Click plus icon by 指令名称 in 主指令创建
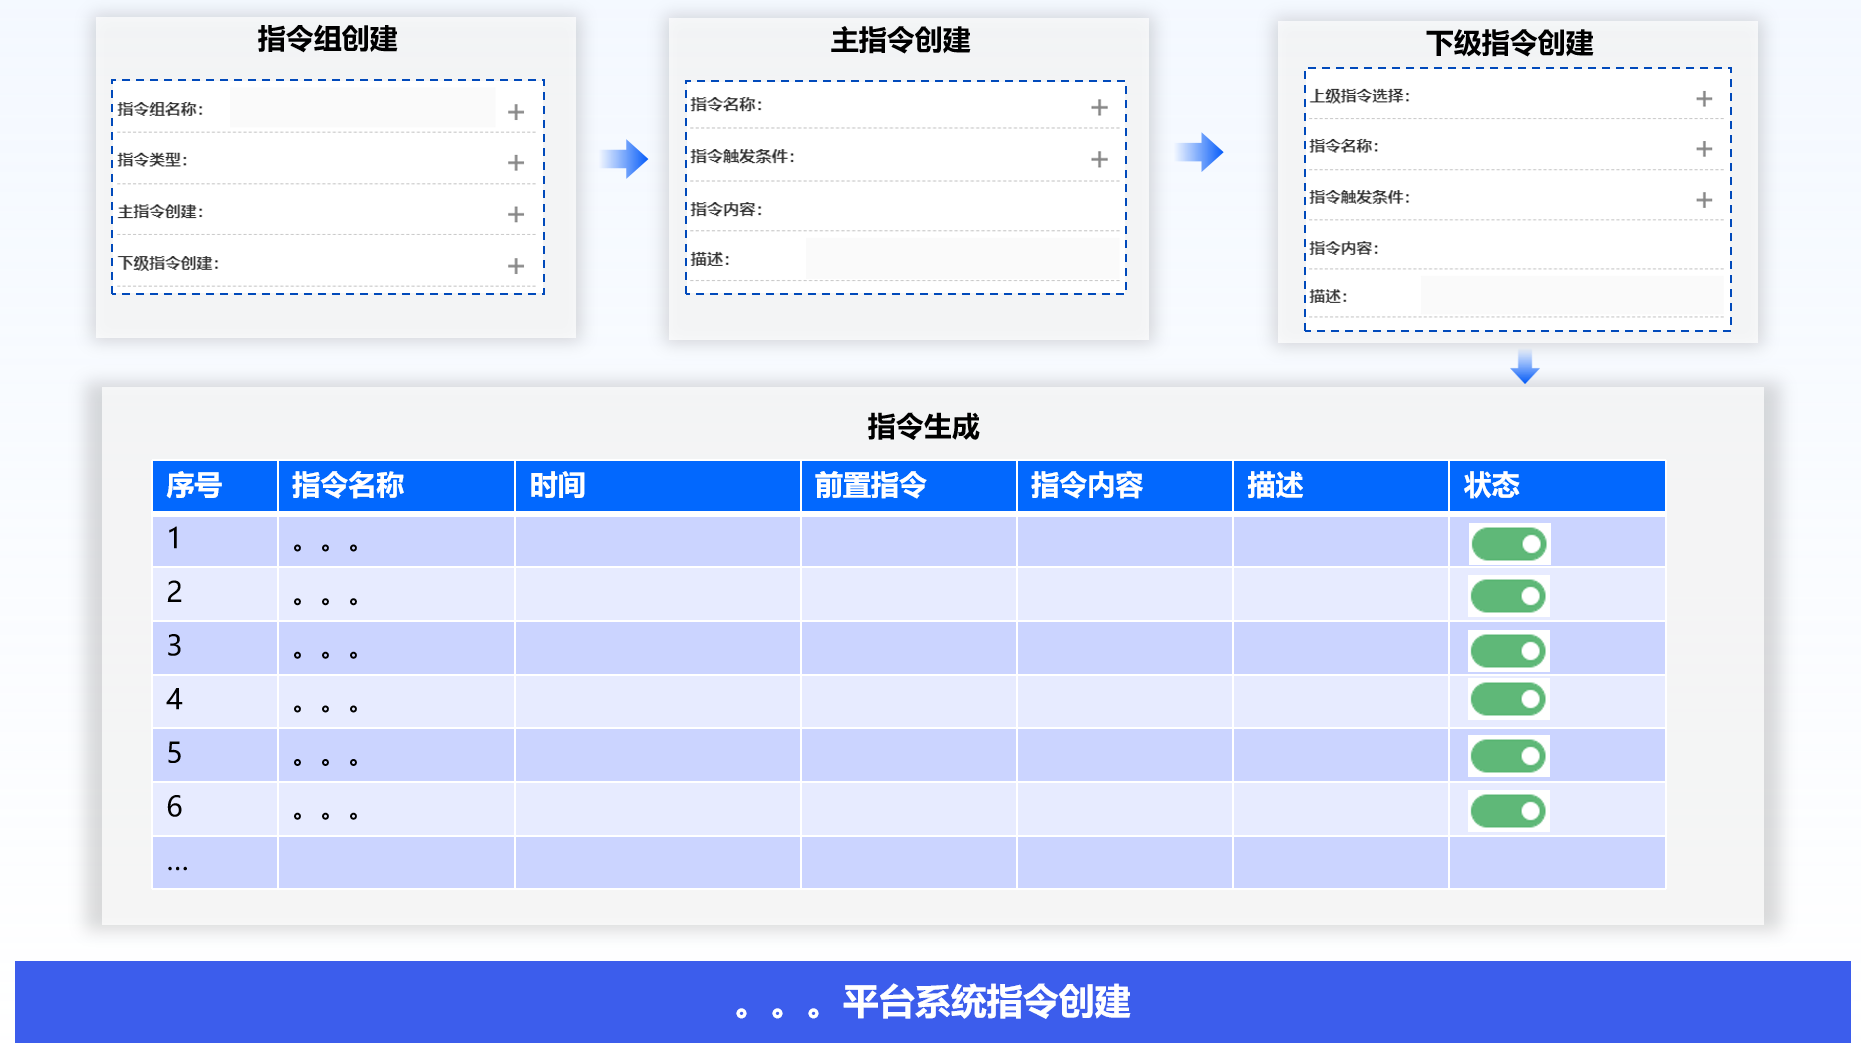The image size is (1861, 1052). click(x=1098, y=107)
